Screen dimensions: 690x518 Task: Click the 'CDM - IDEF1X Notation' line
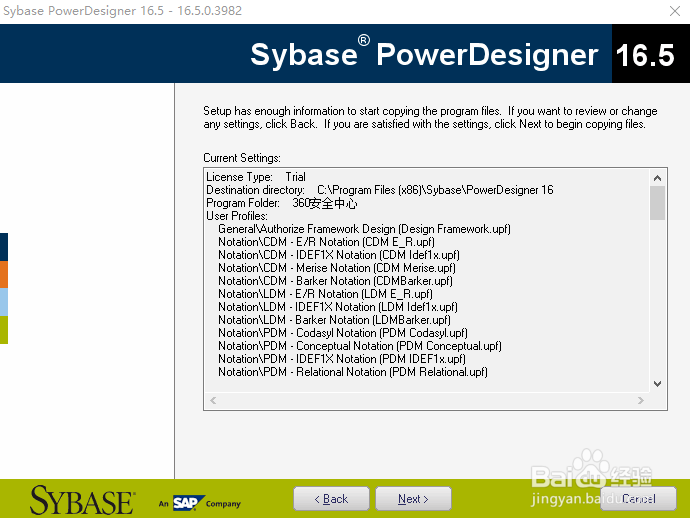339,255
